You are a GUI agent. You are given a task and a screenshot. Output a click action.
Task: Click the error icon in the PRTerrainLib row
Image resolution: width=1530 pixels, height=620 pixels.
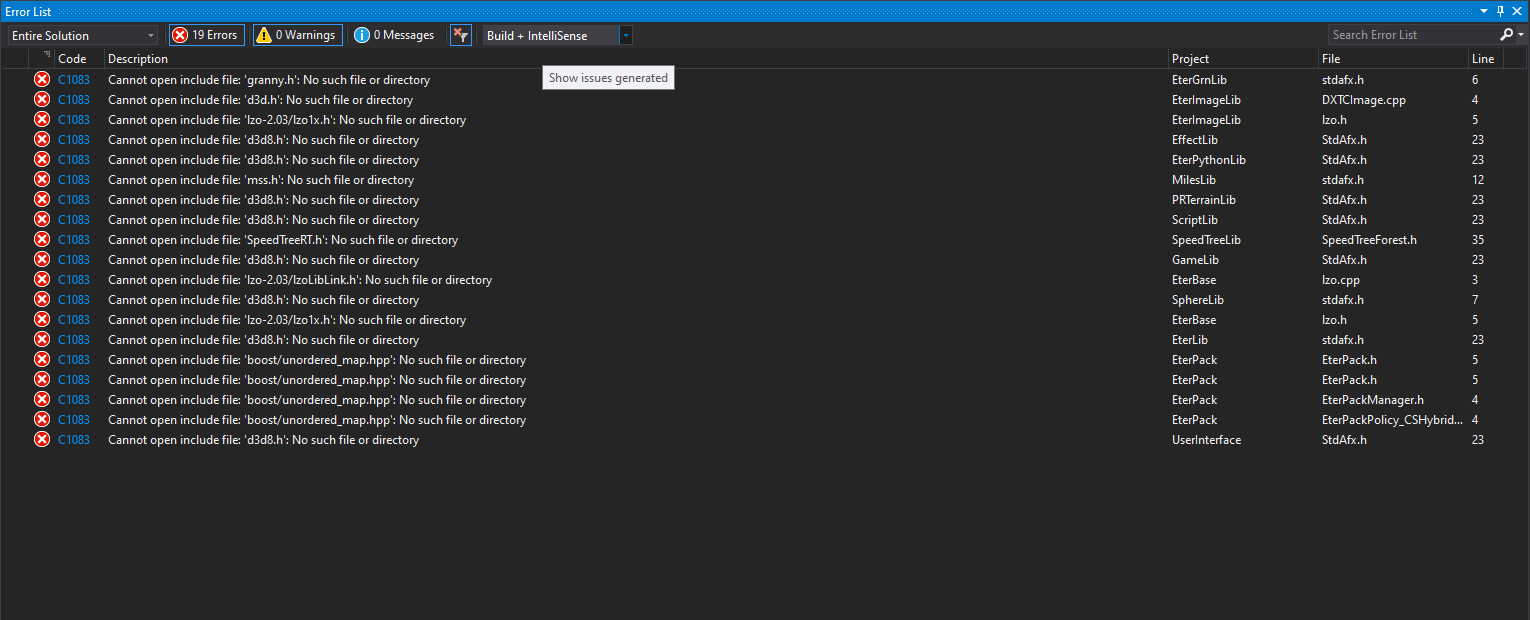42,199
